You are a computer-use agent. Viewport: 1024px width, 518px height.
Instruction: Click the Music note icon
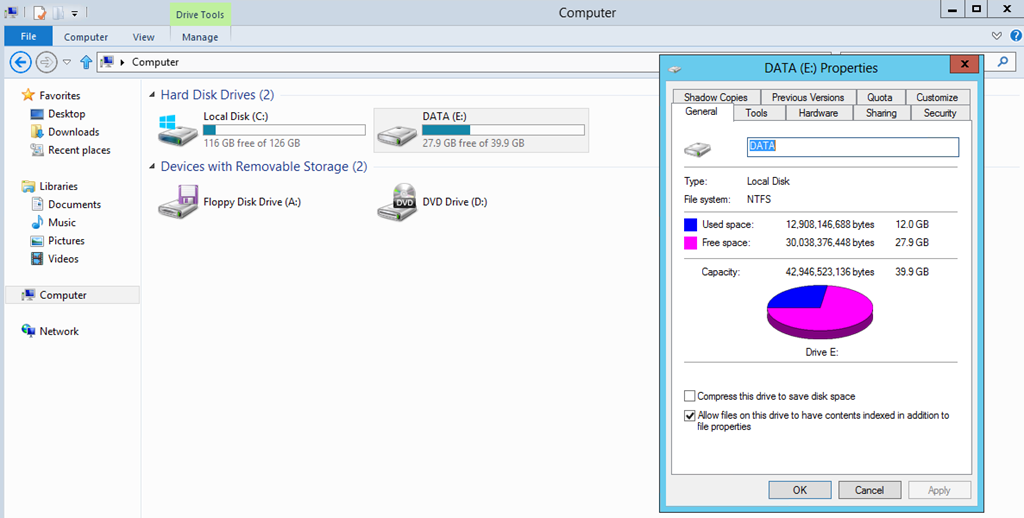tap(37, 223)
